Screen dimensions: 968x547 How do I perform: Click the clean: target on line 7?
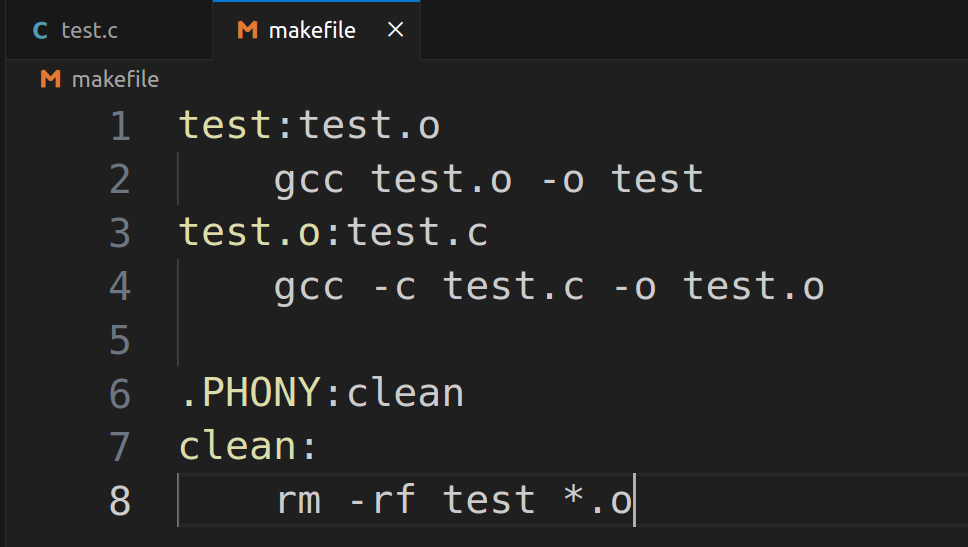tap(248, 446)
